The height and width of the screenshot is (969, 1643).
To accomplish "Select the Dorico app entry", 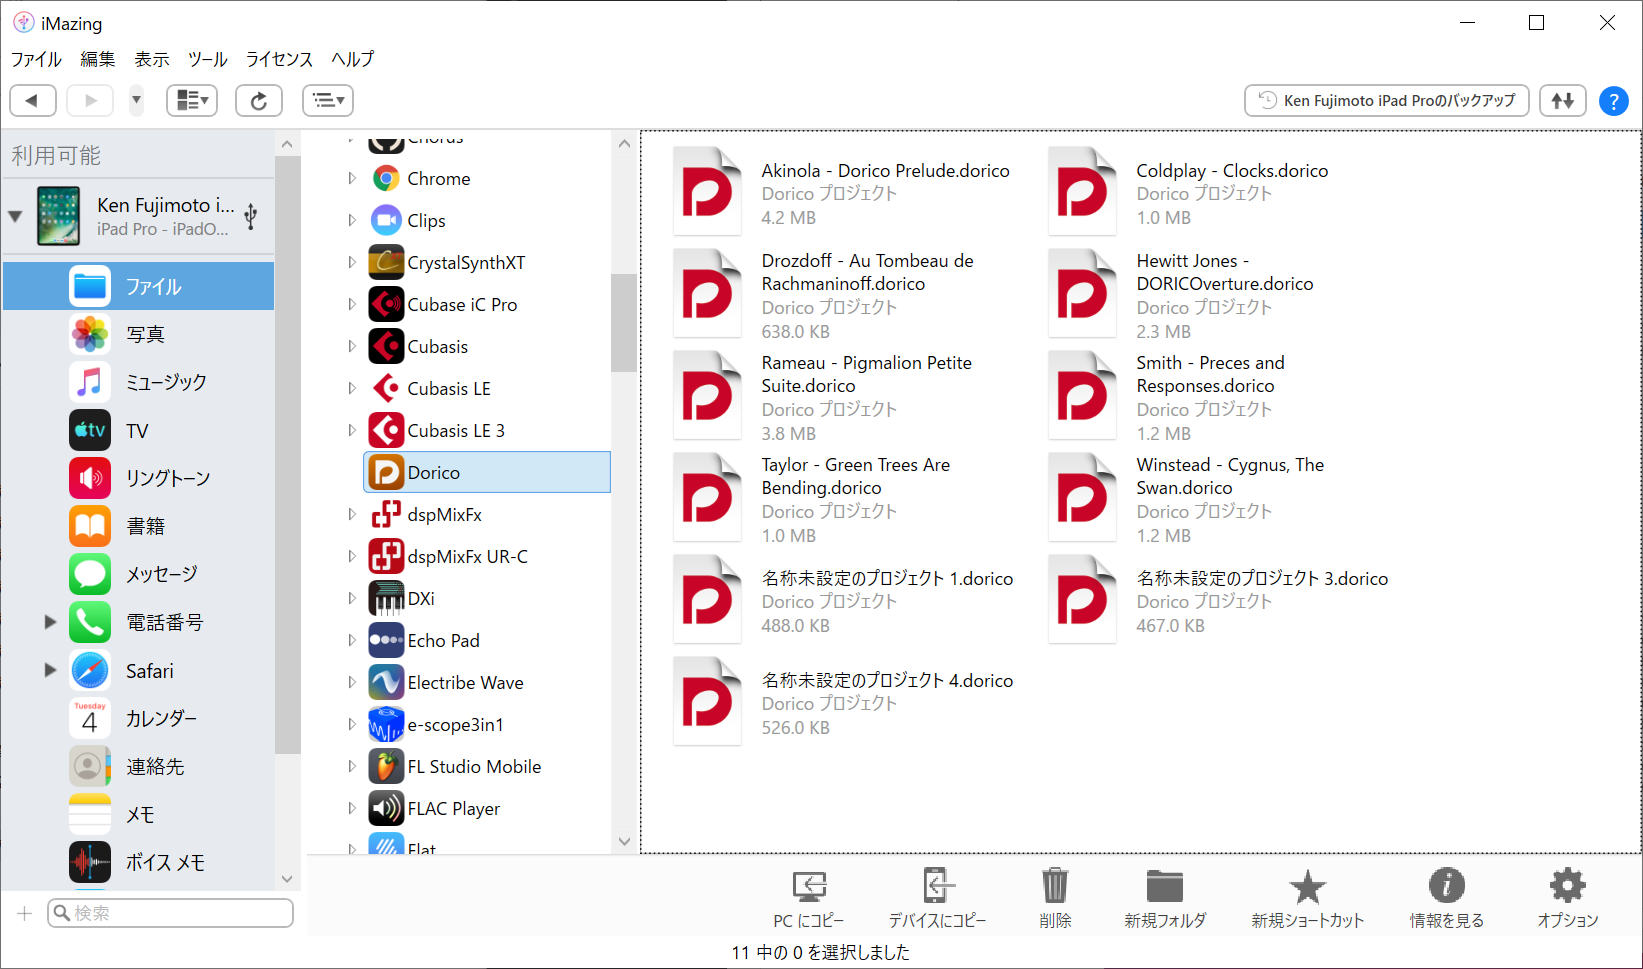I will [x=487, y=472].
